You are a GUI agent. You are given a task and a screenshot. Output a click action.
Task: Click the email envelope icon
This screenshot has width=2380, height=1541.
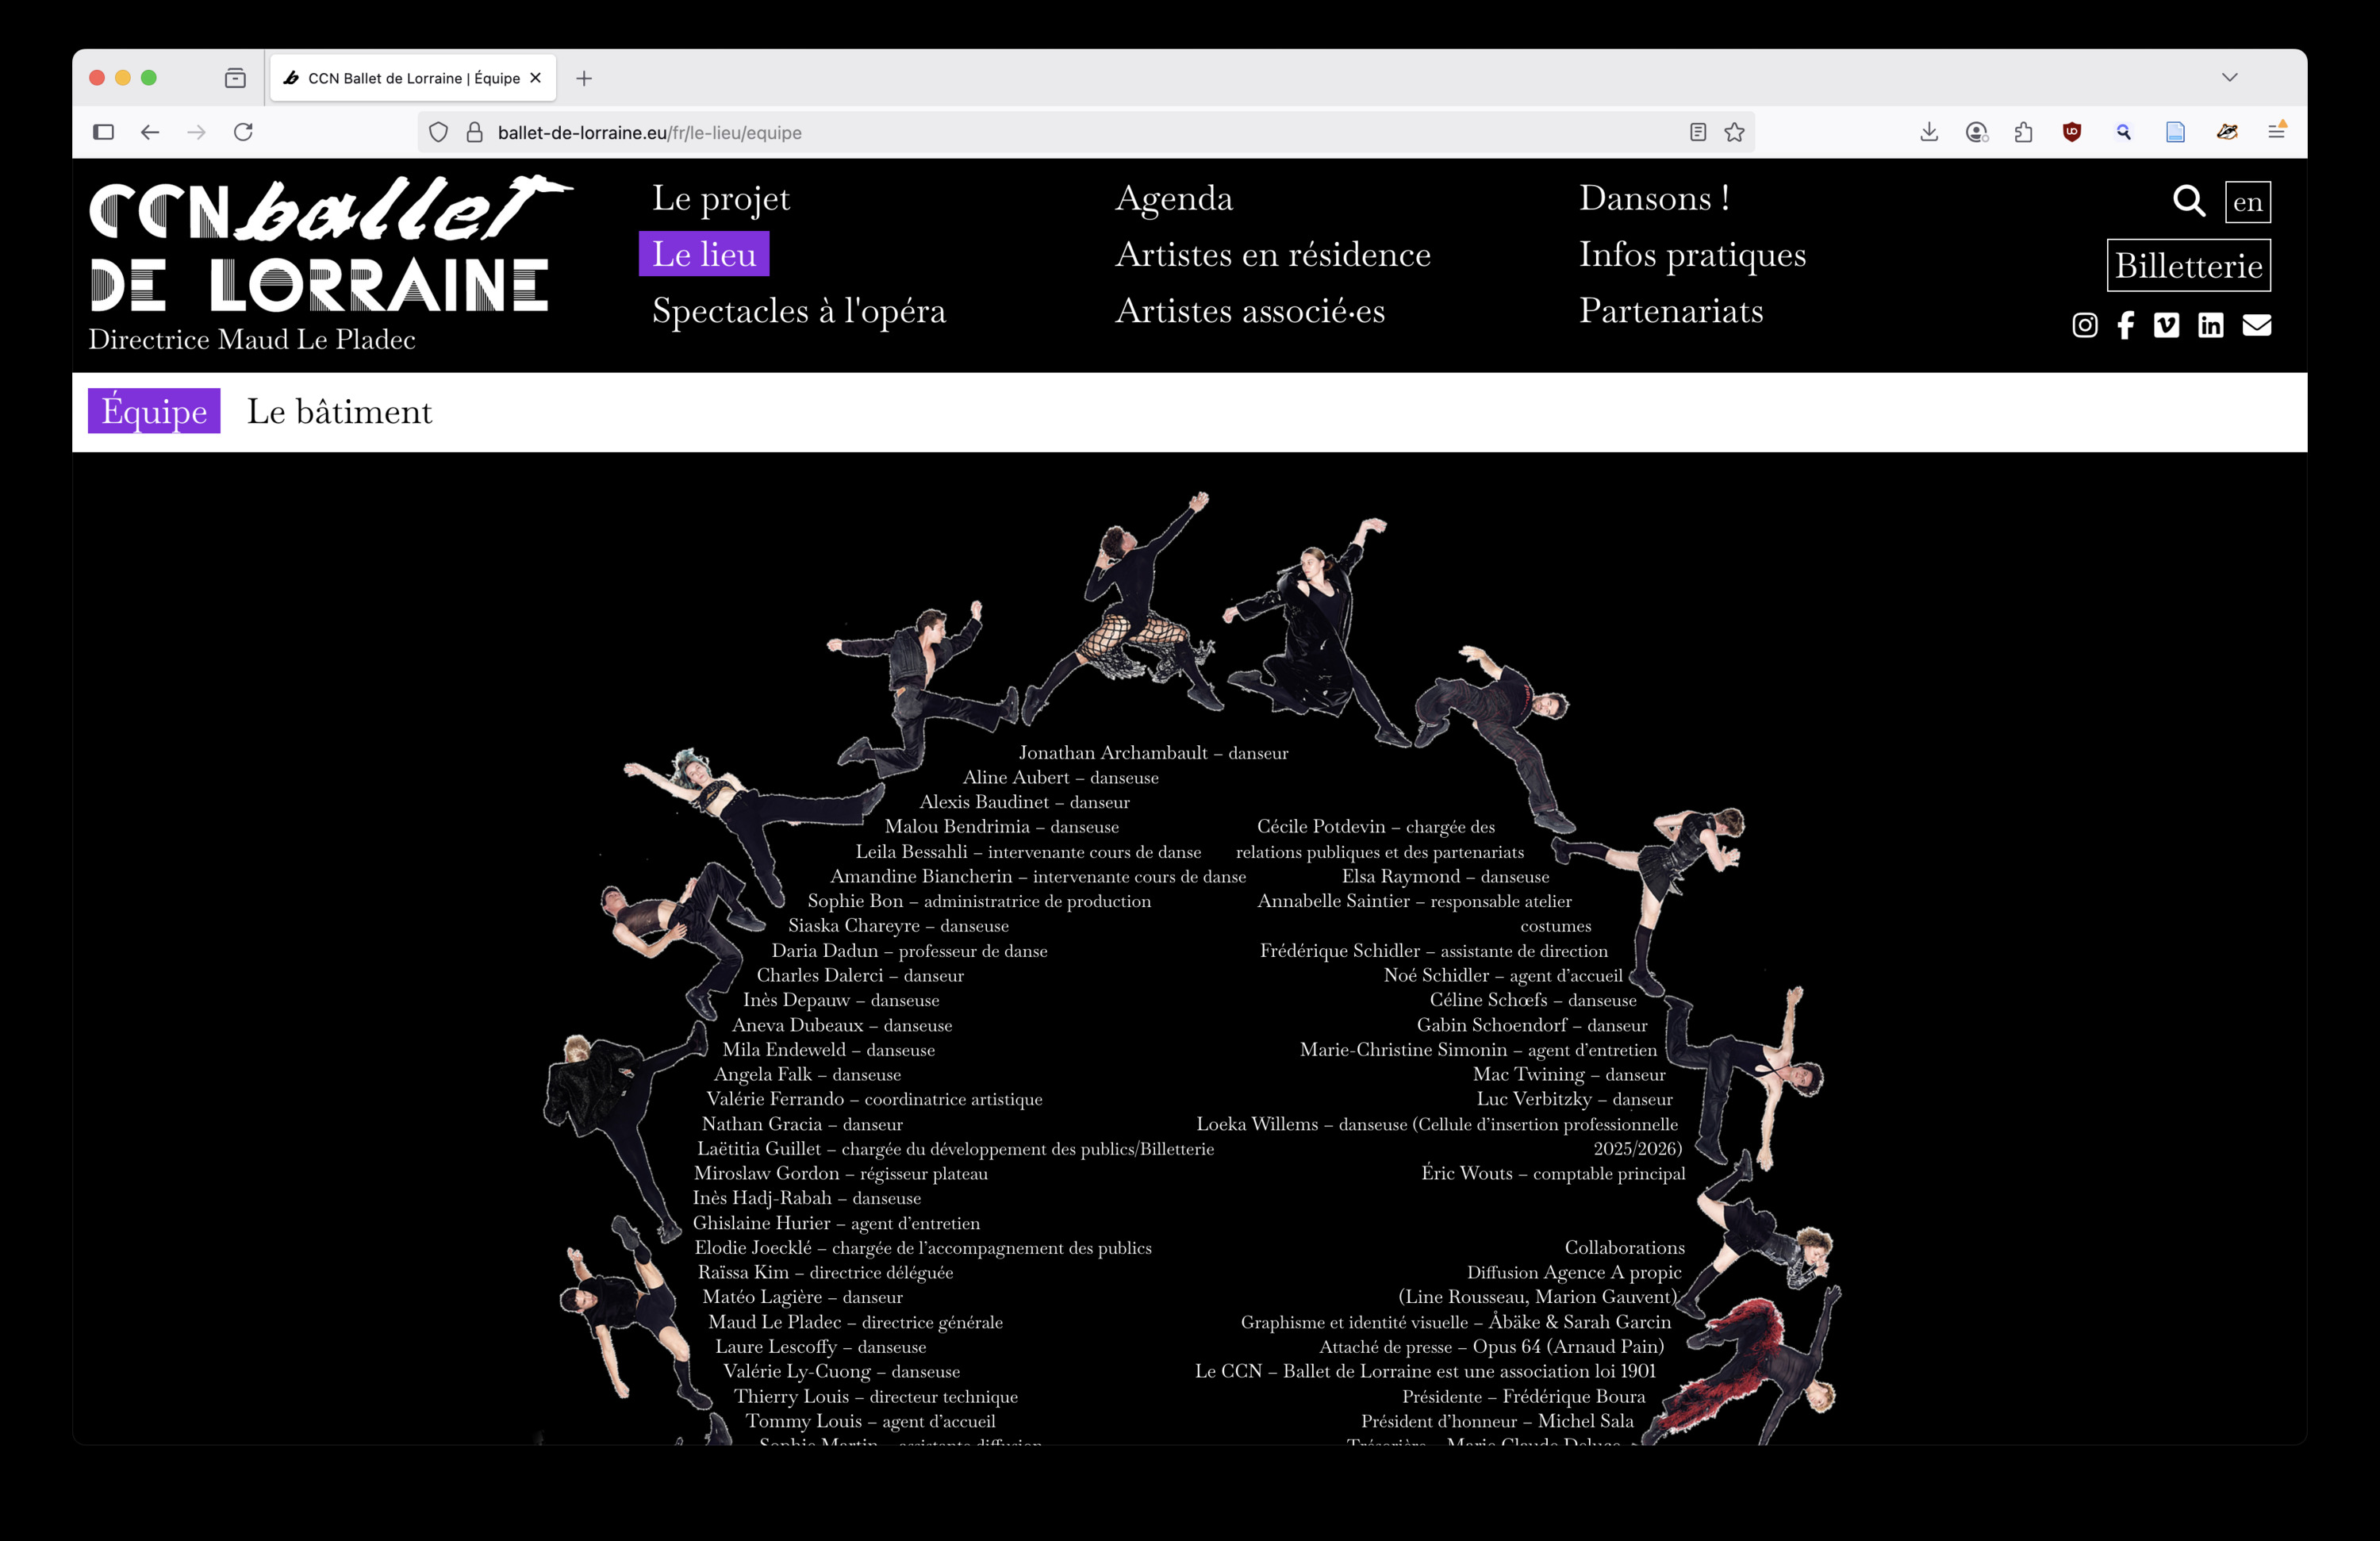point(2256,325)
